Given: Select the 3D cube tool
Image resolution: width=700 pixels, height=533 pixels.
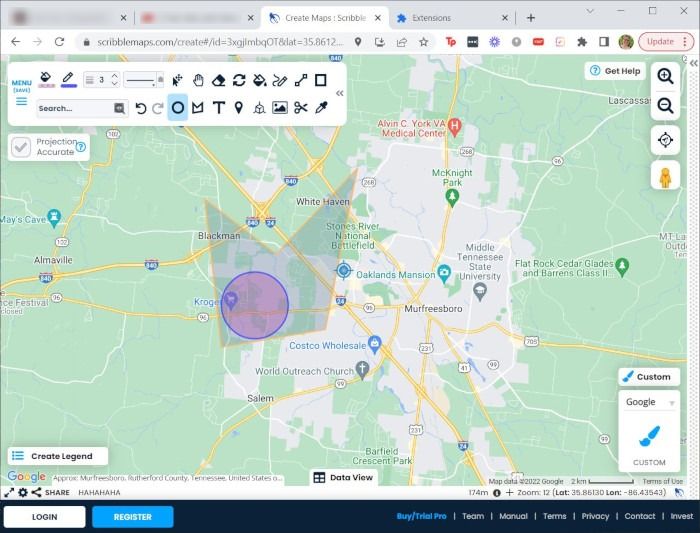Looking at the screenshot, I should pyautogui.click(x=259, y=108).
